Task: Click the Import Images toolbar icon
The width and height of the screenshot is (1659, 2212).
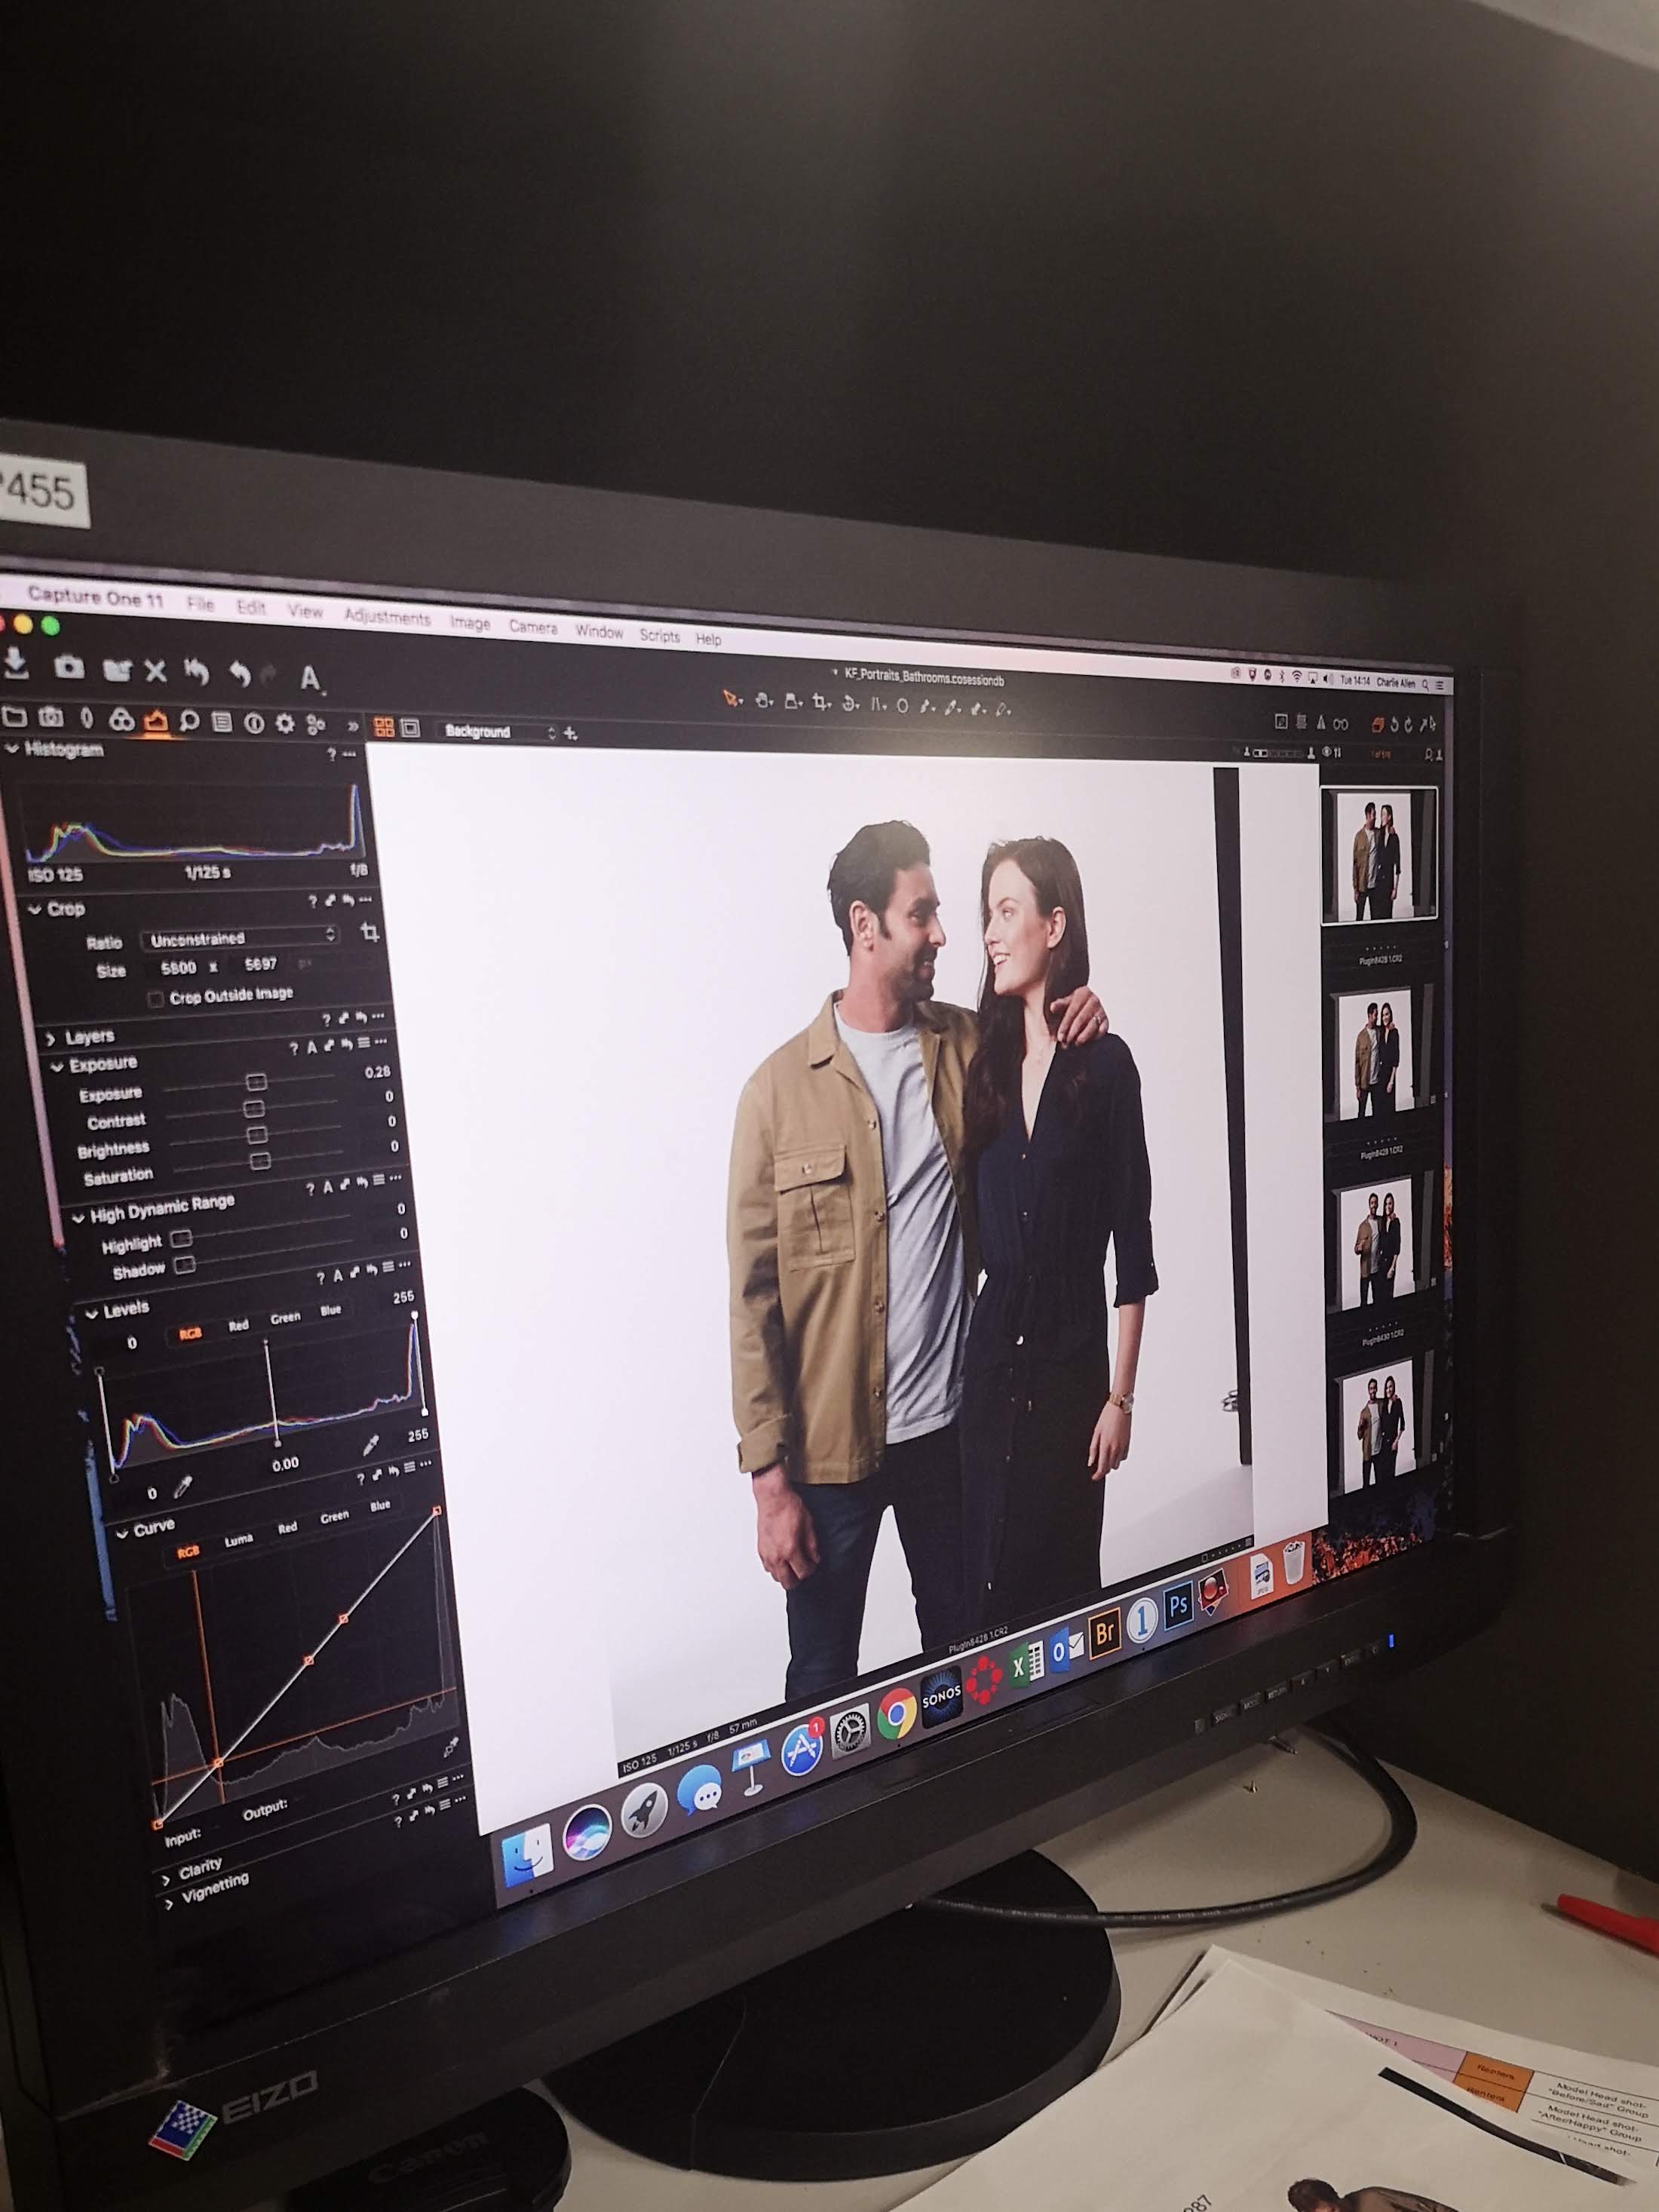Action: coord(15,663)
